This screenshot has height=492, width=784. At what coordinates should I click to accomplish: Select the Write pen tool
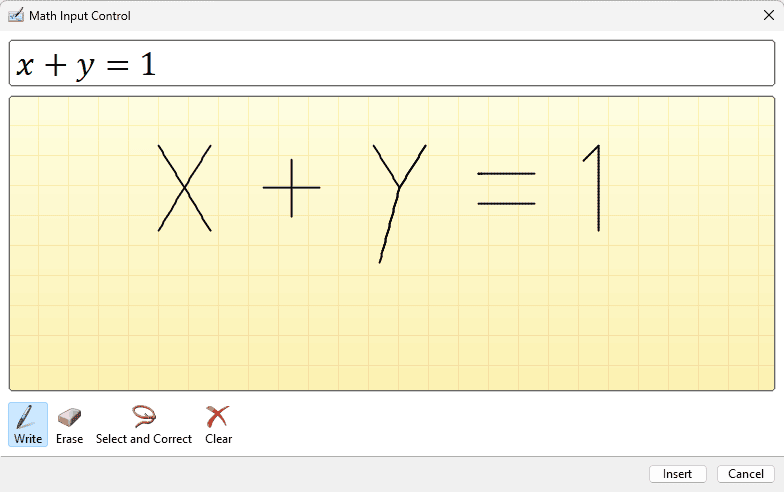[28, 424]
